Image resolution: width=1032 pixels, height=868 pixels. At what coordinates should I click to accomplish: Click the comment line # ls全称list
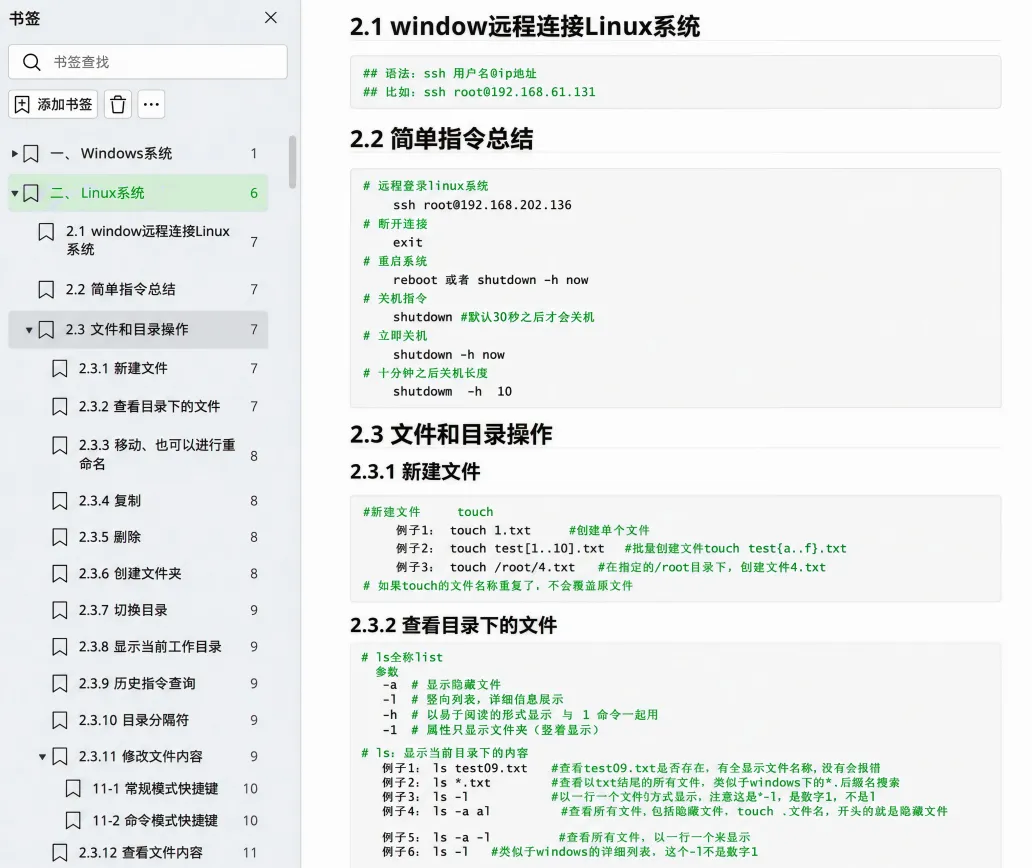[402, 657]
